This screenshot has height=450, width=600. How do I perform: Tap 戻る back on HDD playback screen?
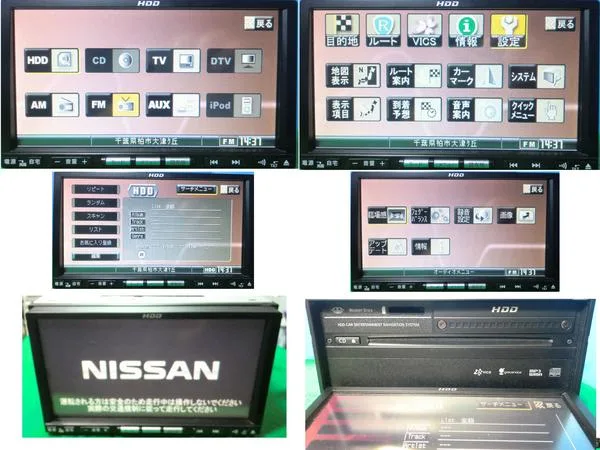pyautogui.click(x=230, y=189)
